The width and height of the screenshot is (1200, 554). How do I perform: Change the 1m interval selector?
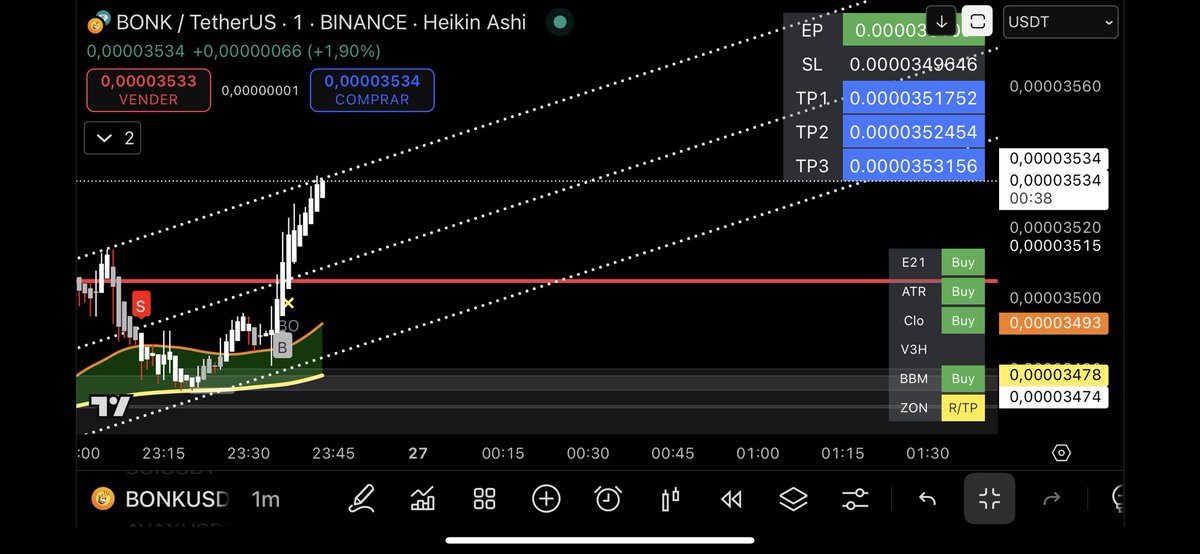coord(266,499)
